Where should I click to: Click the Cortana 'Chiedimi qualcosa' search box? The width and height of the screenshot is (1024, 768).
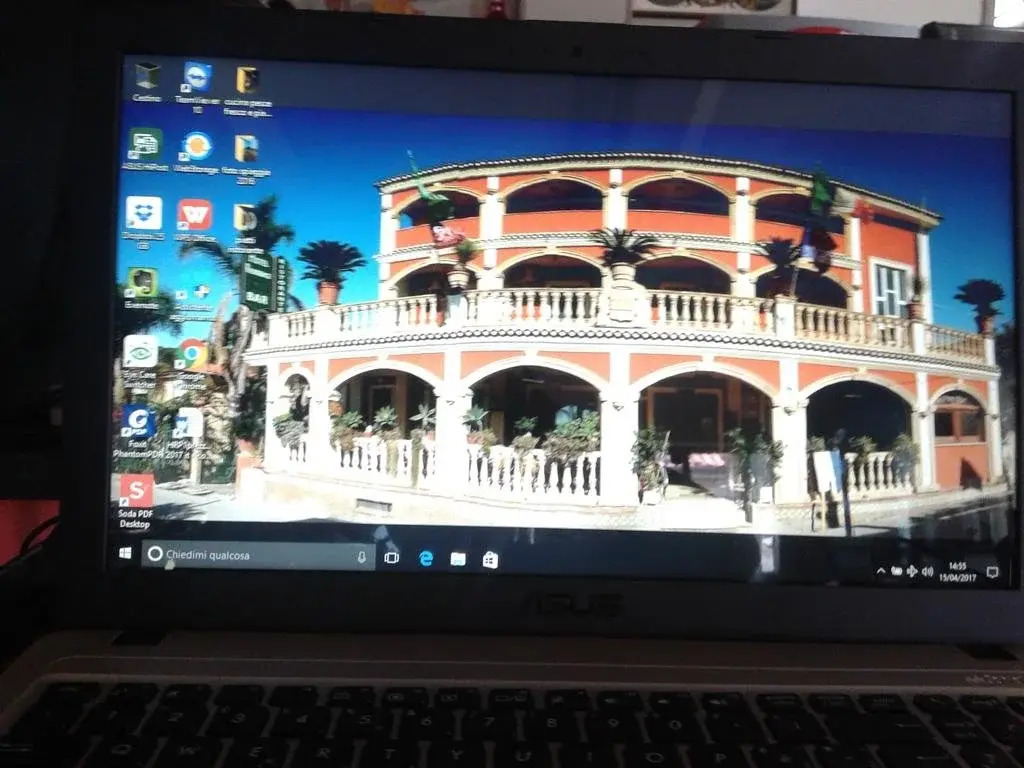[250, 555]
